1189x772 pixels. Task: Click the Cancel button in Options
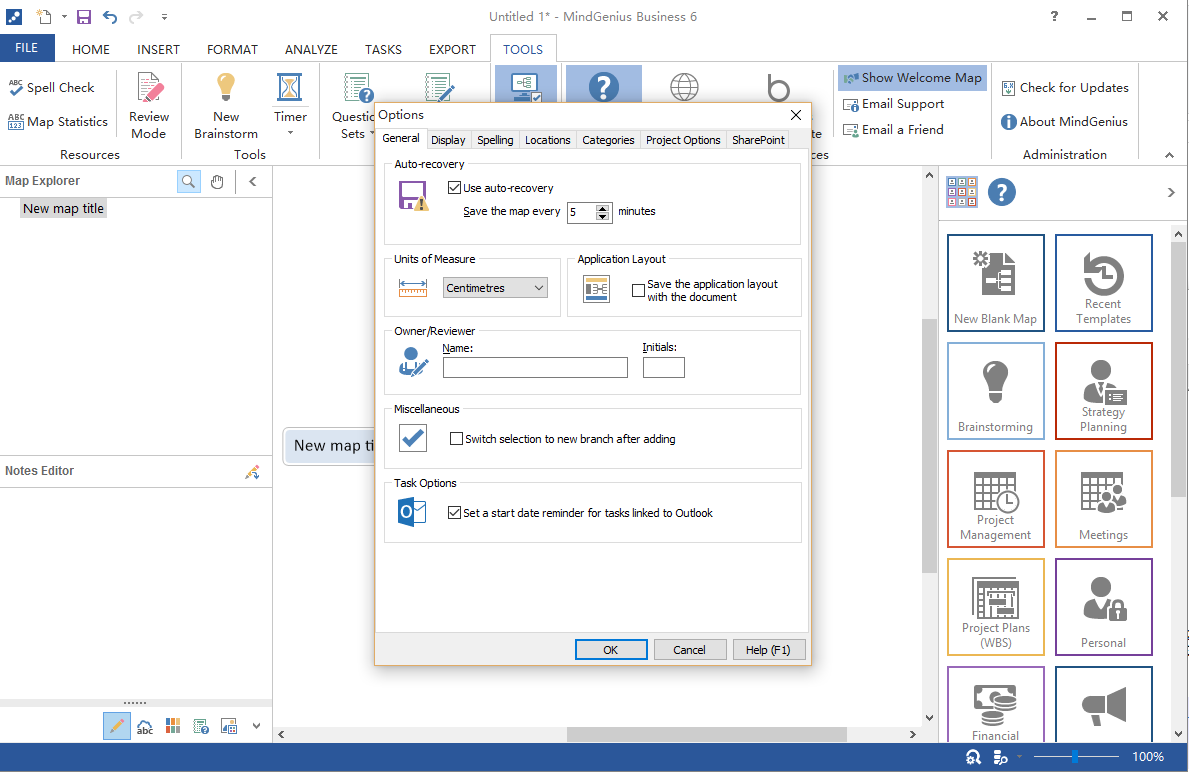[x=689, y=650]
